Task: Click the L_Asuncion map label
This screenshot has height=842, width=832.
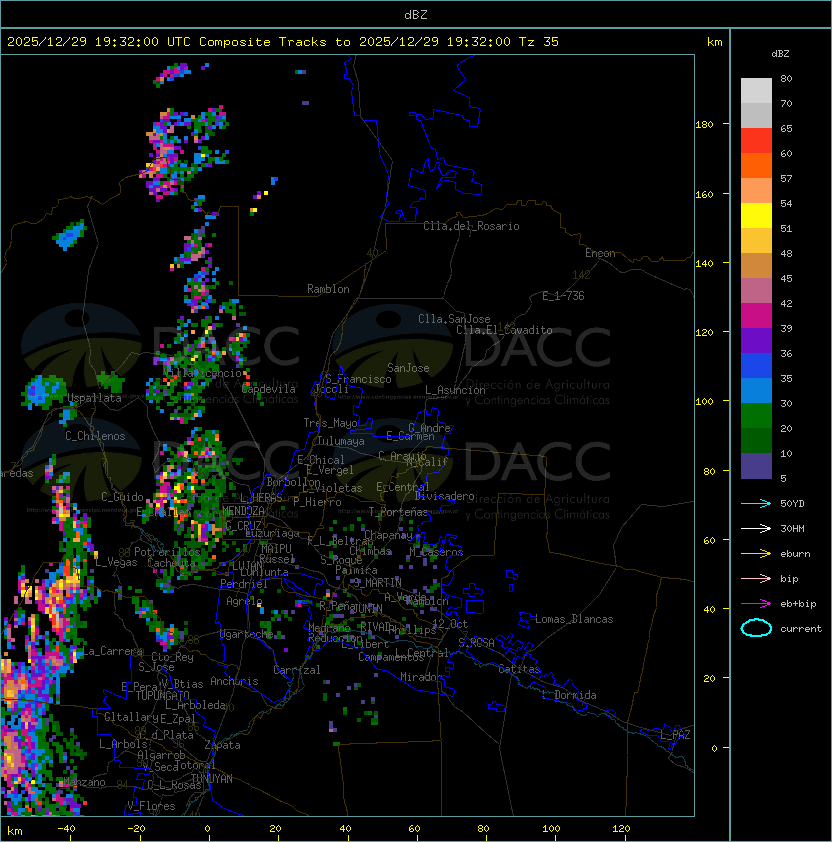Action: tap(455, 390)
